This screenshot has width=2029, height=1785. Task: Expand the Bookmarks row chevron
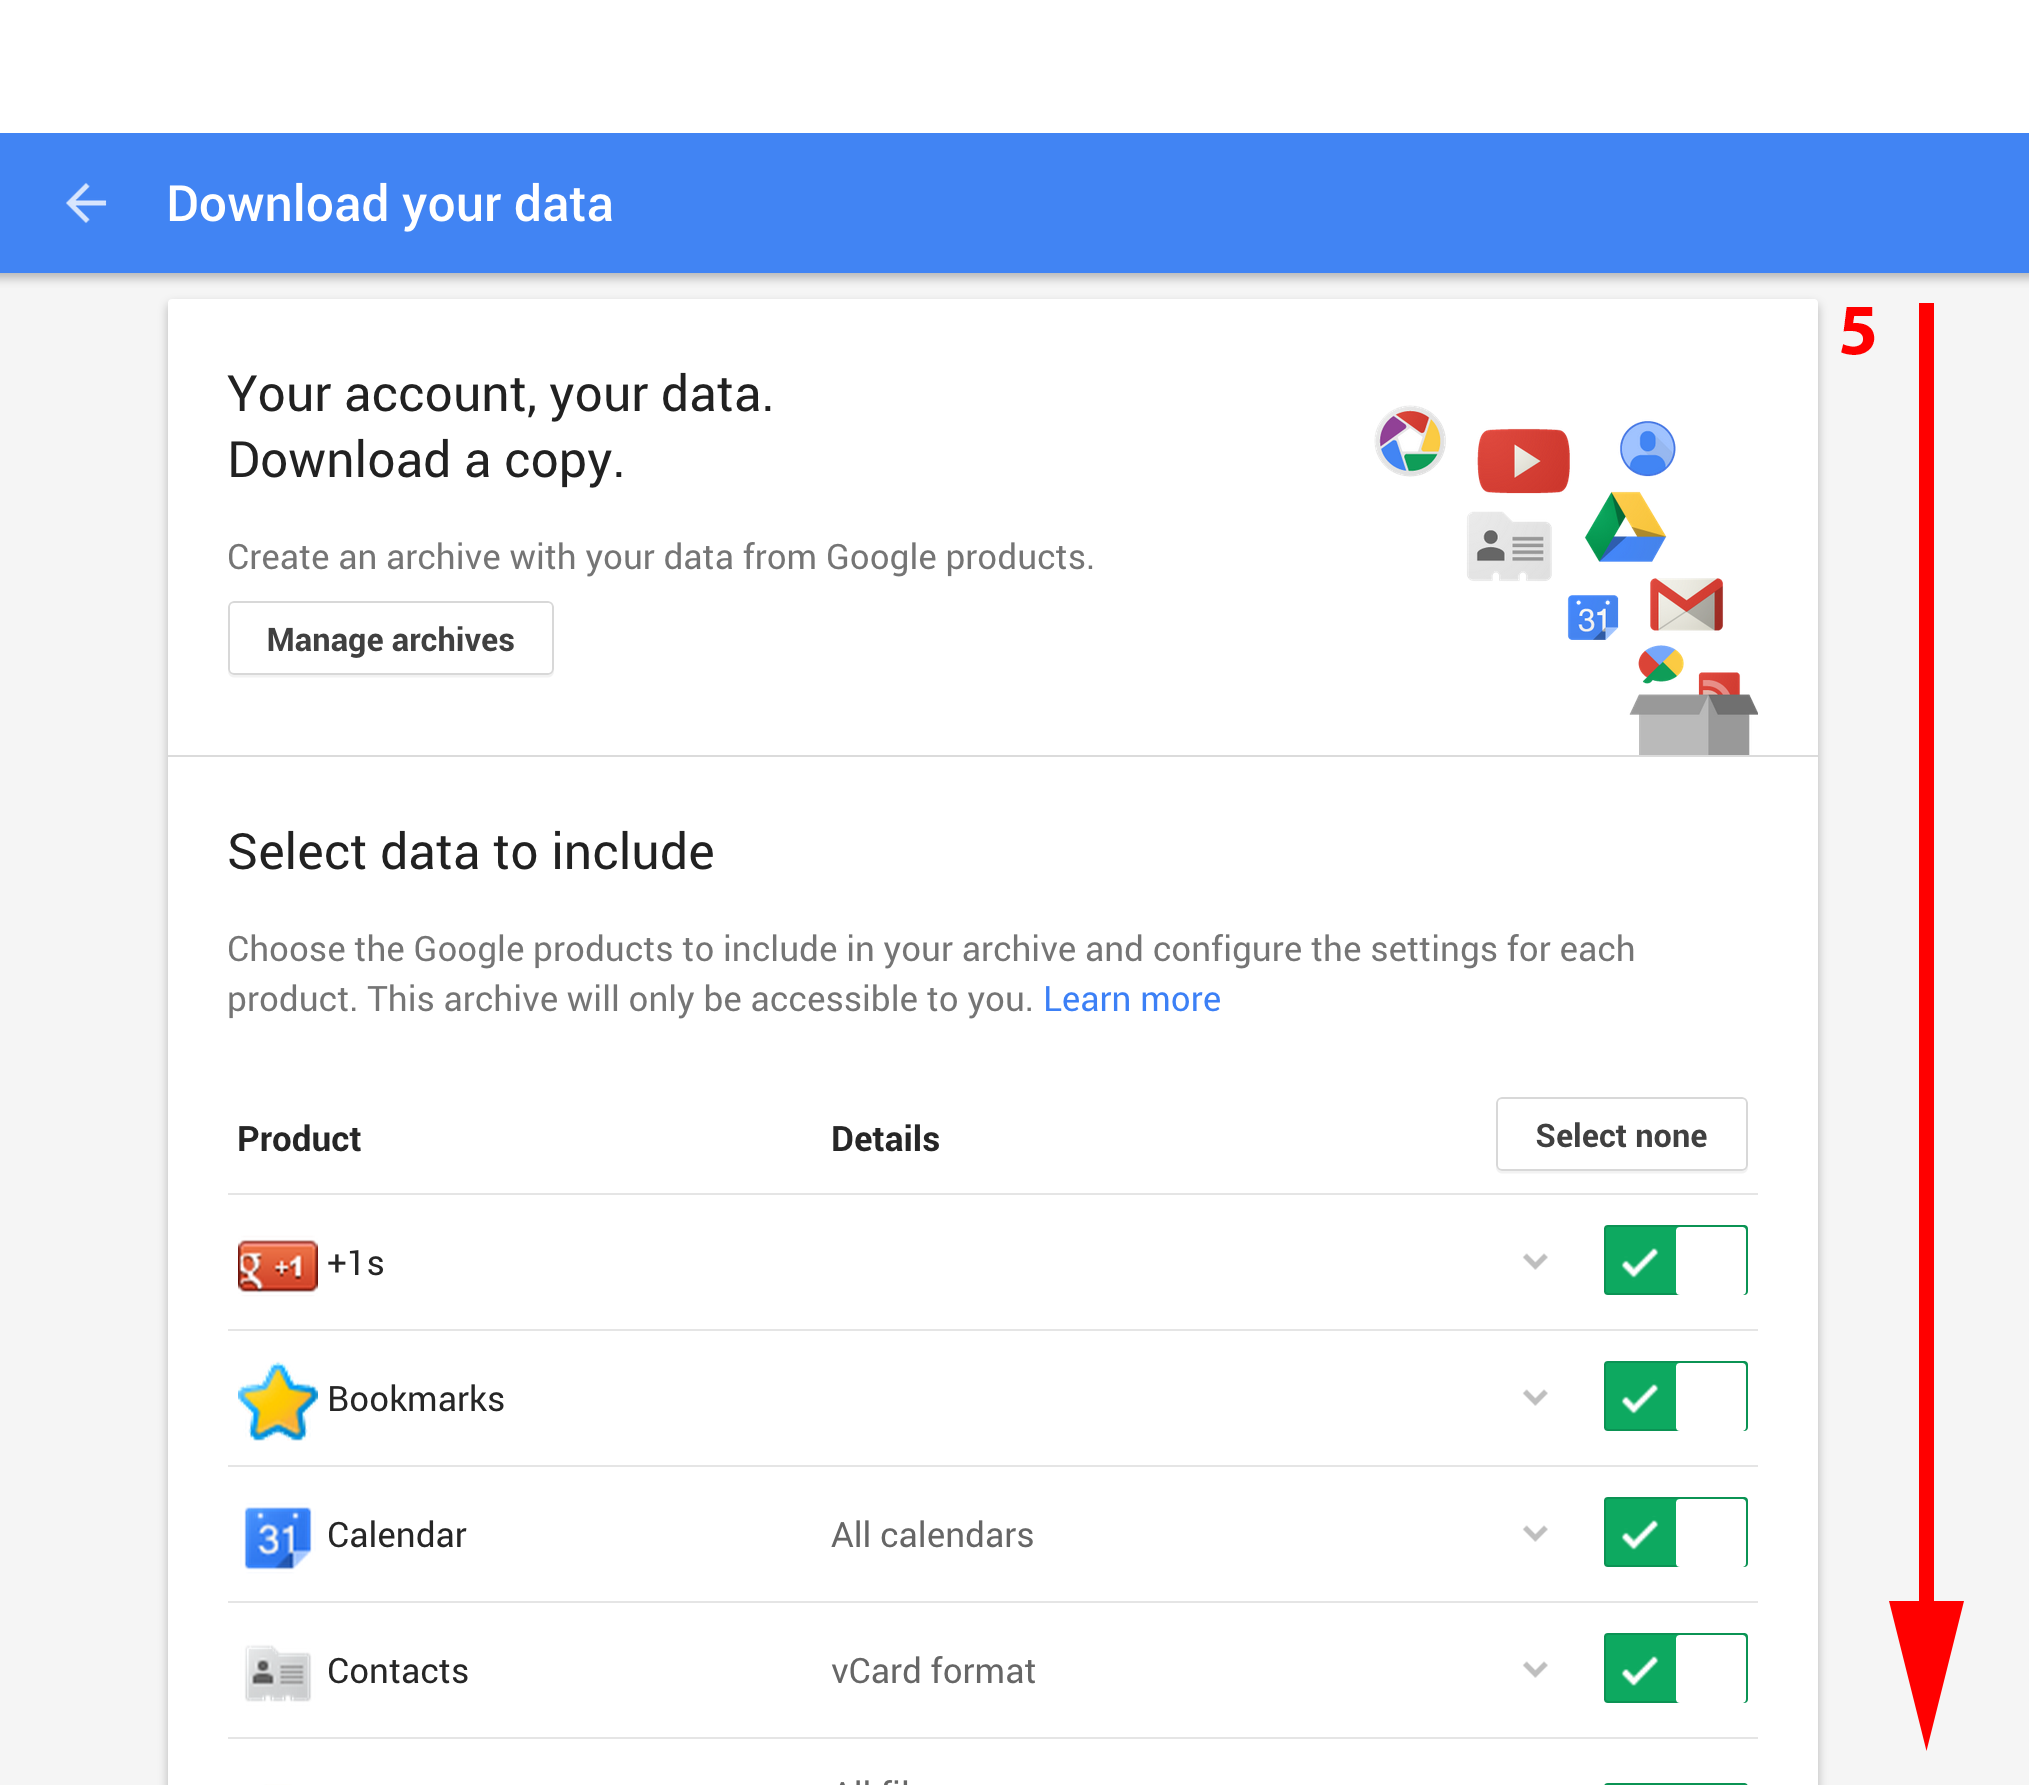[x=1535, y=1397]
